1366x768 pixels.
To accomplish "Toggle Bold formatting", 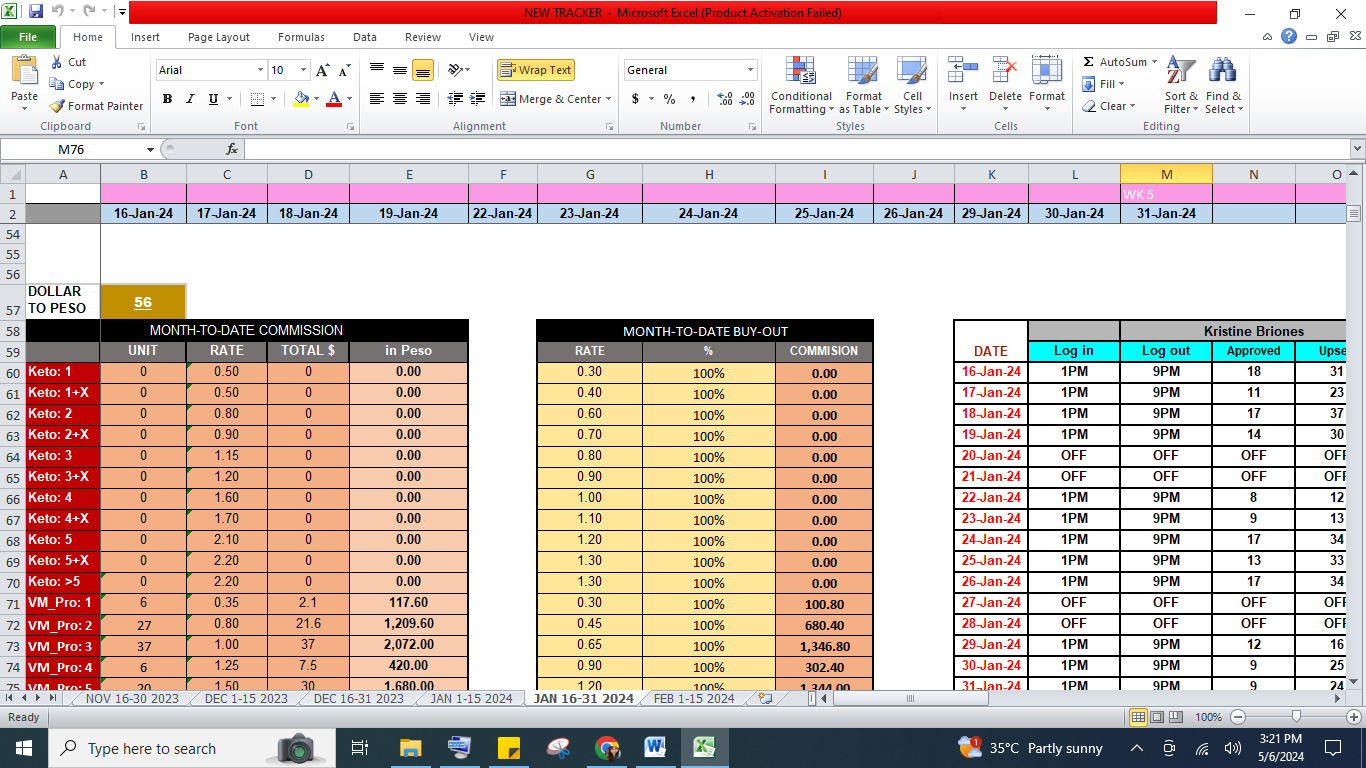I will click(x=167, y=99).
